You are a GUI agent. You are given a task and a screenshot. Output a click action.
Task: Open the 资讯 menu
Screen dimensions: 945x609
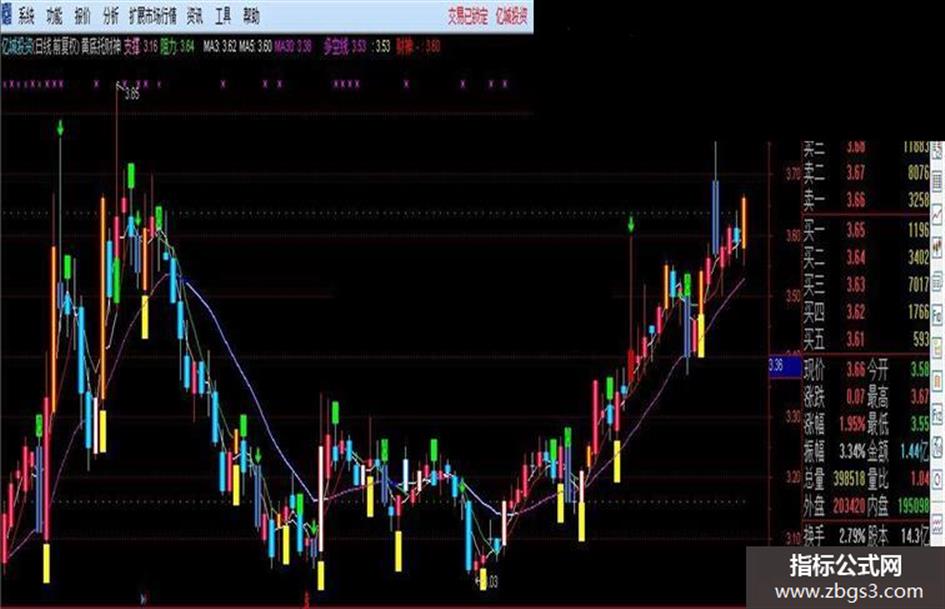(x=195, y=16)
